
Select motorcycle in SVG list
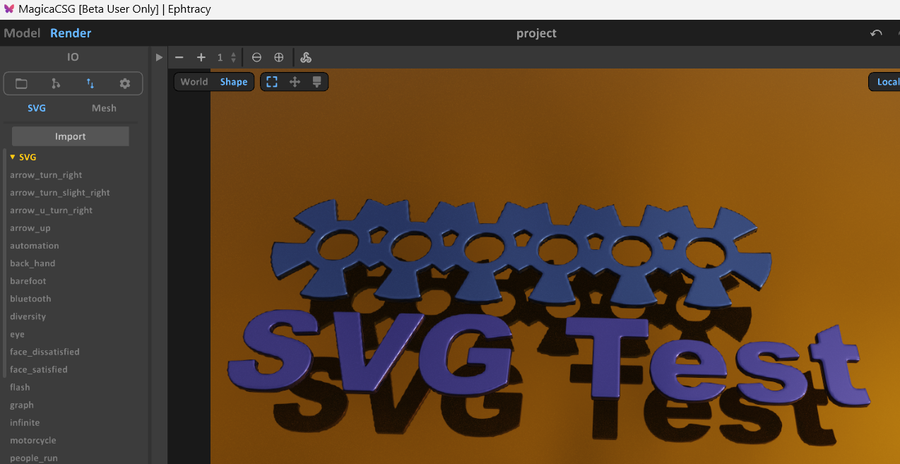[33, 440]
